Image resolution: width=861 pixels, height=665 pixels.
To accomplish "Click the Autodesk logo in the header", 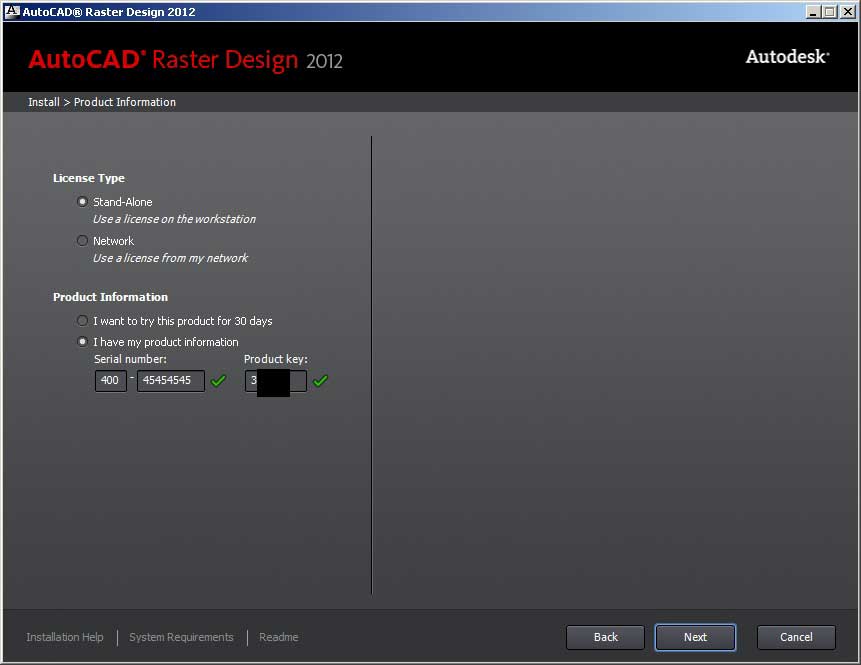I will point(787,57).
